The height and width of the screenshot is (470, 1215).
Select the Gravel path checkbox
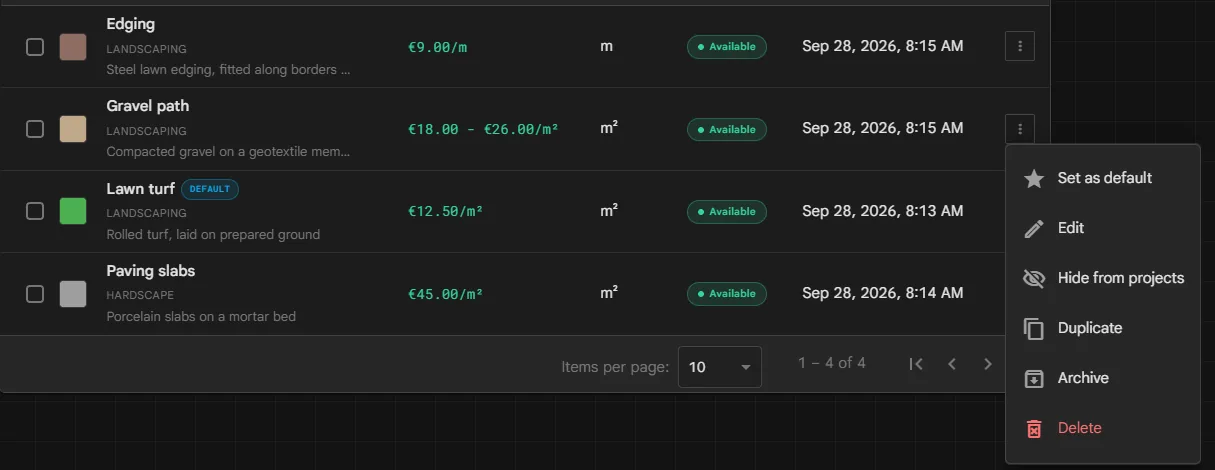pos(35,129)
